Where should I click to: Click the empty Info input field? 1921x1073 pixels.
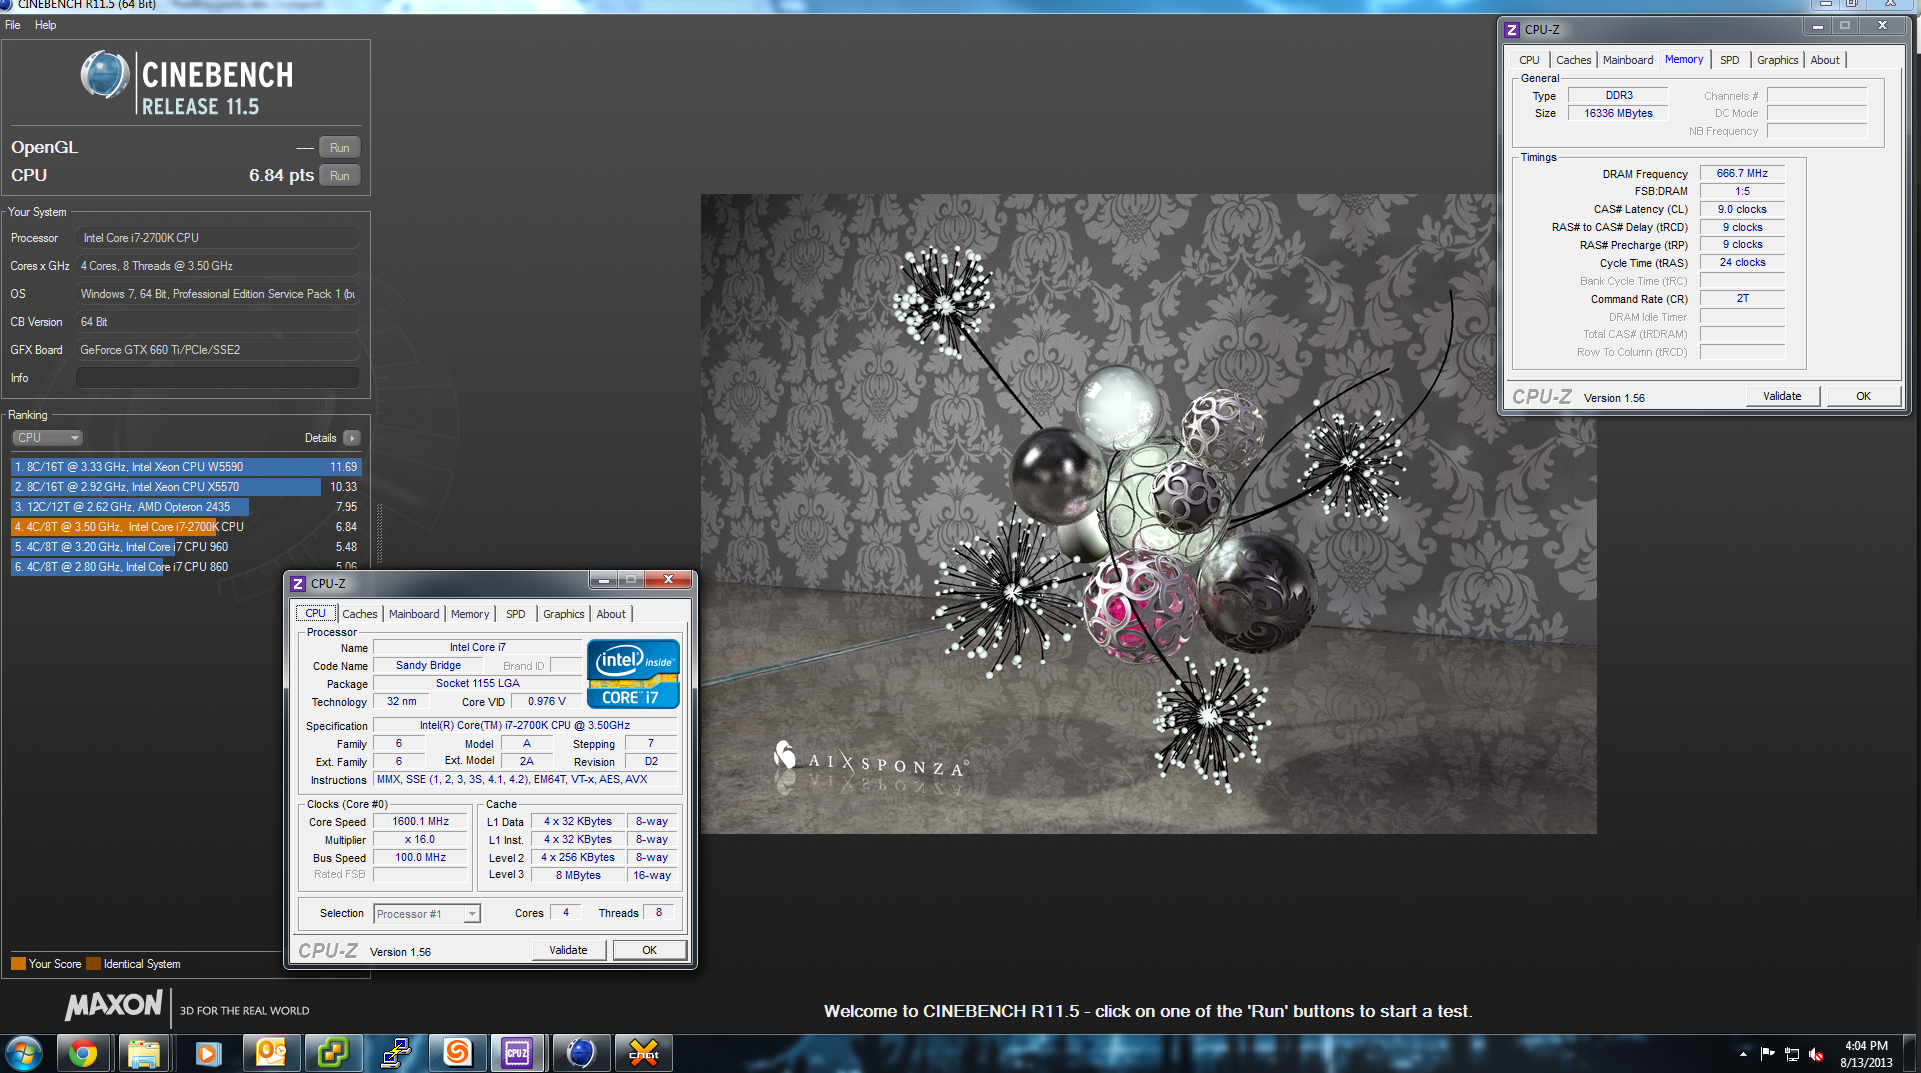pyautogui.click(x=217, y=378)
